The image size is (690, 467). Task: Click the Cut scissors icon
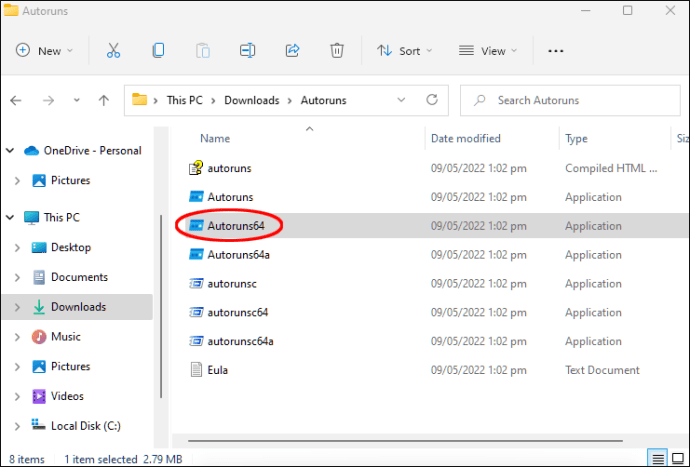113,50
